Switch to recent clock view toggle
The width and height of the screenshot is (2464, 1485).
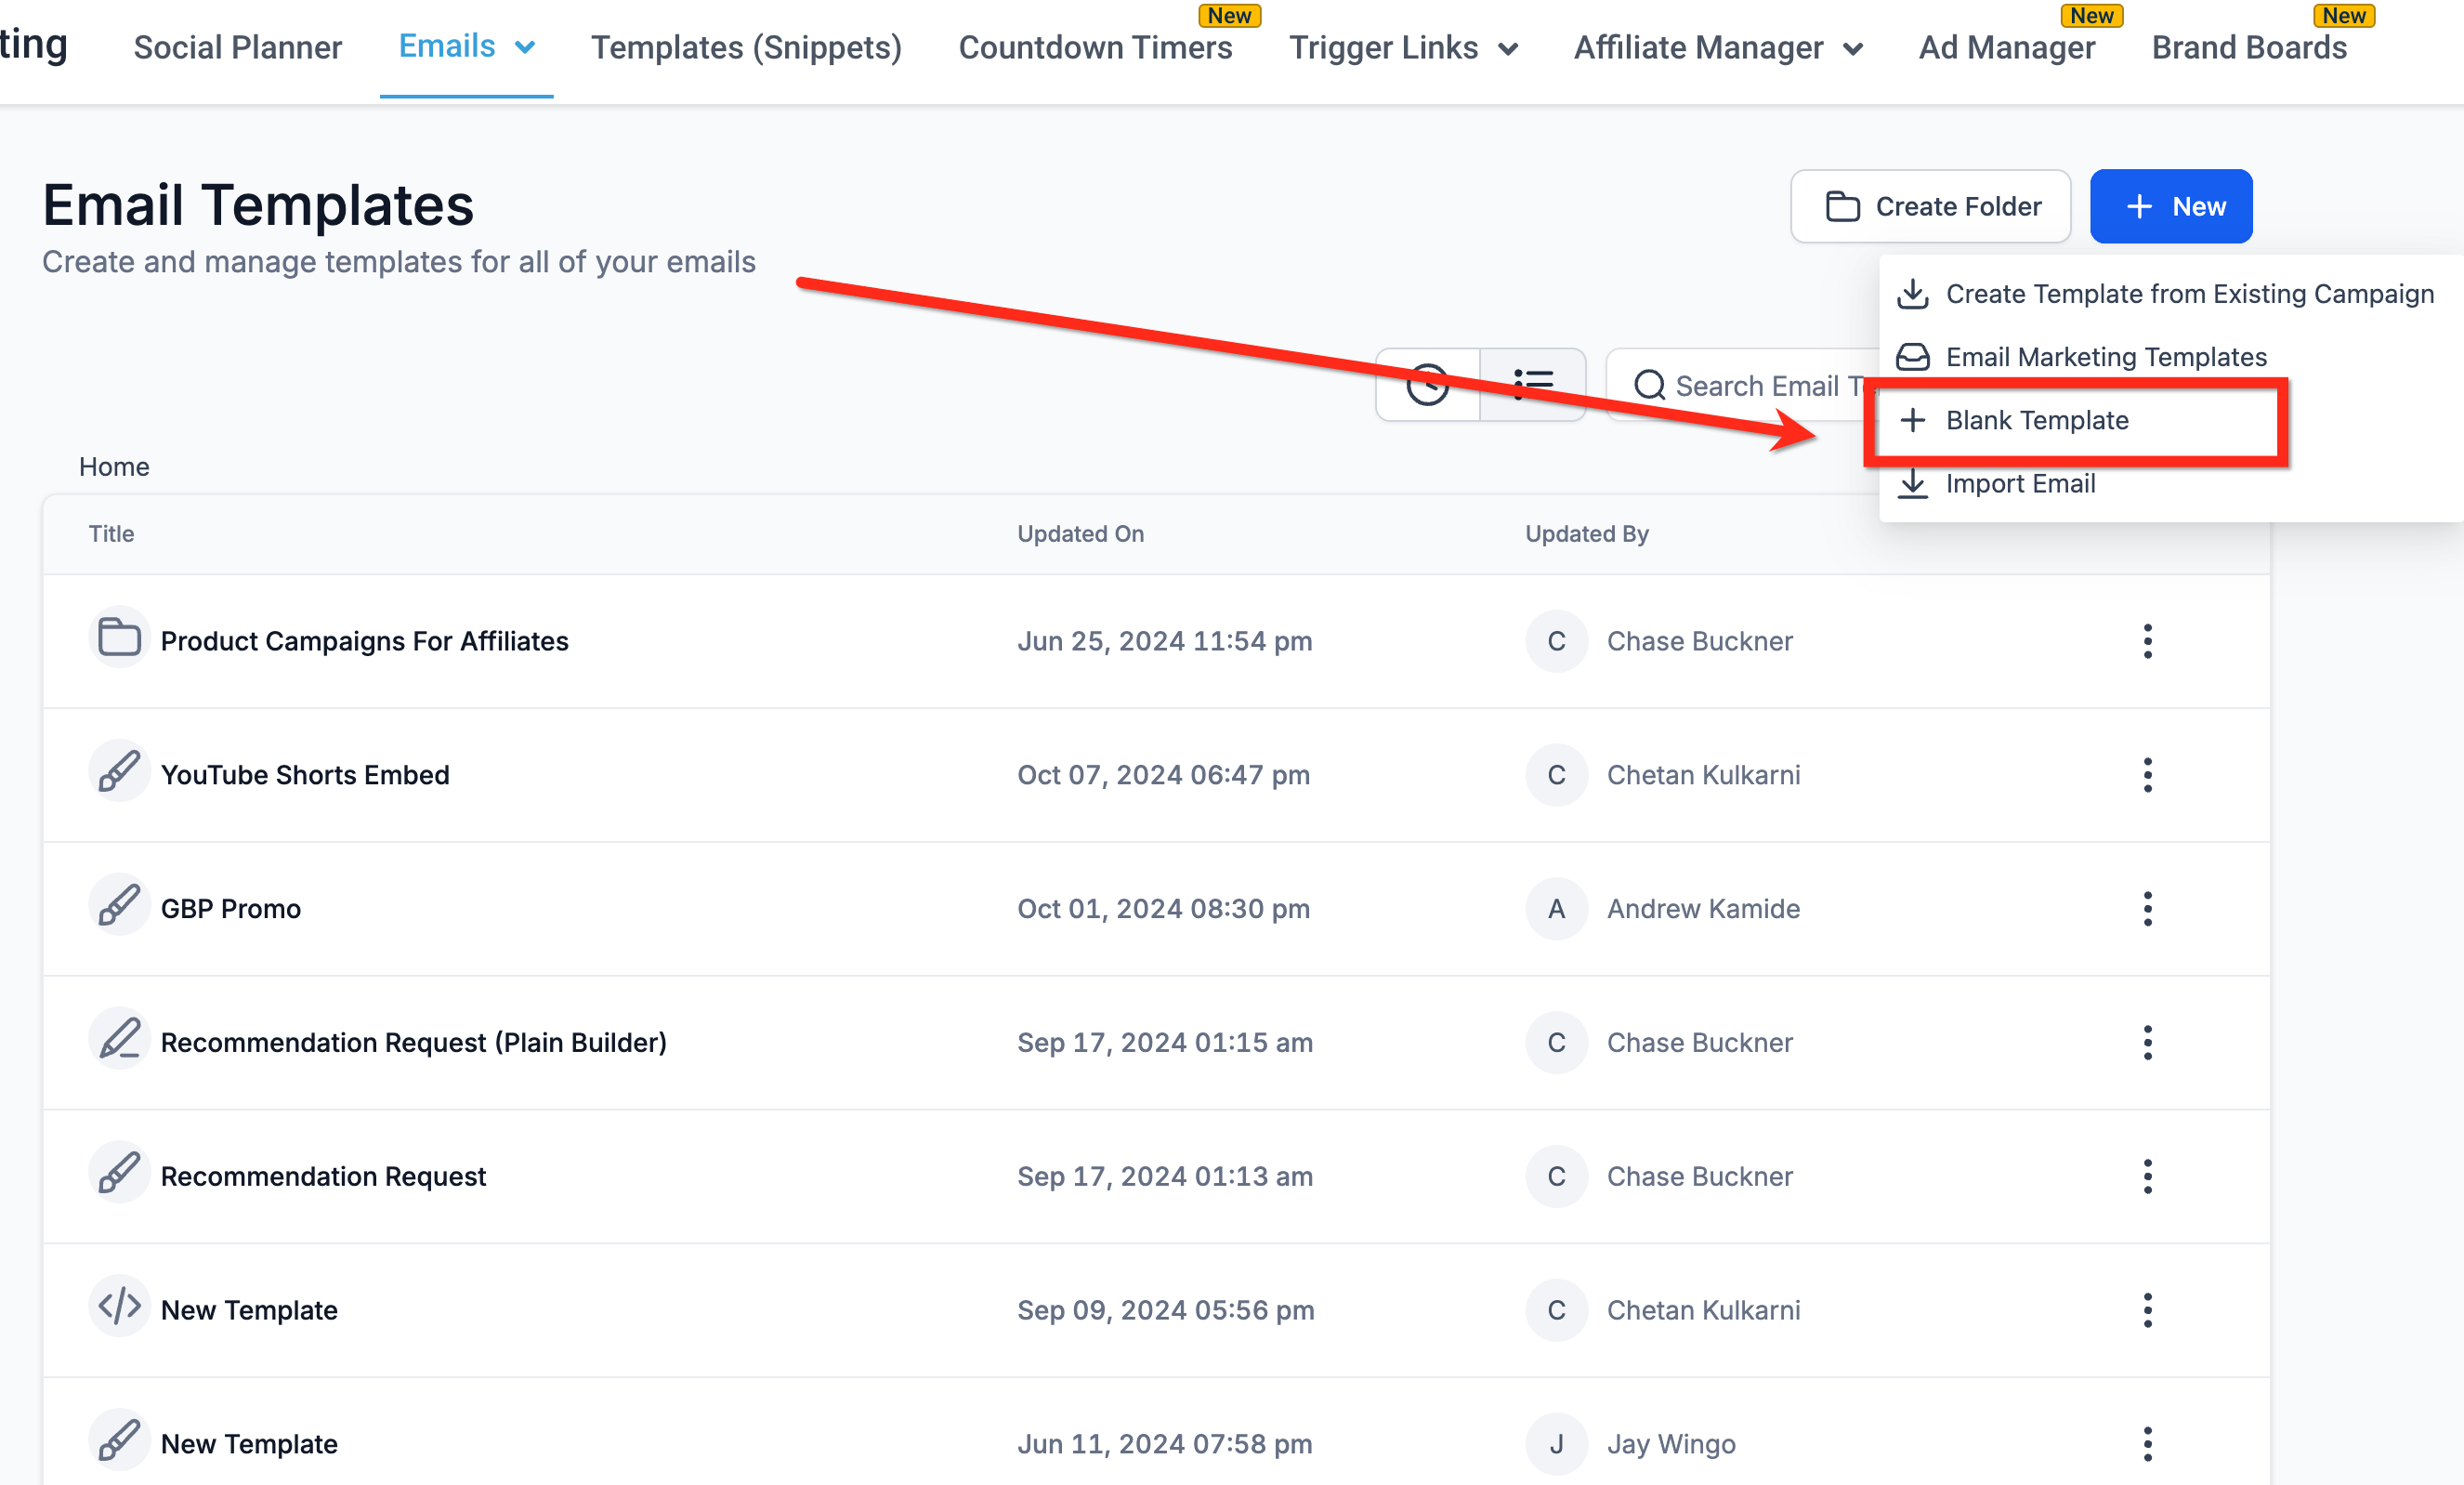pyautogui.click(x=1427, y=385)
